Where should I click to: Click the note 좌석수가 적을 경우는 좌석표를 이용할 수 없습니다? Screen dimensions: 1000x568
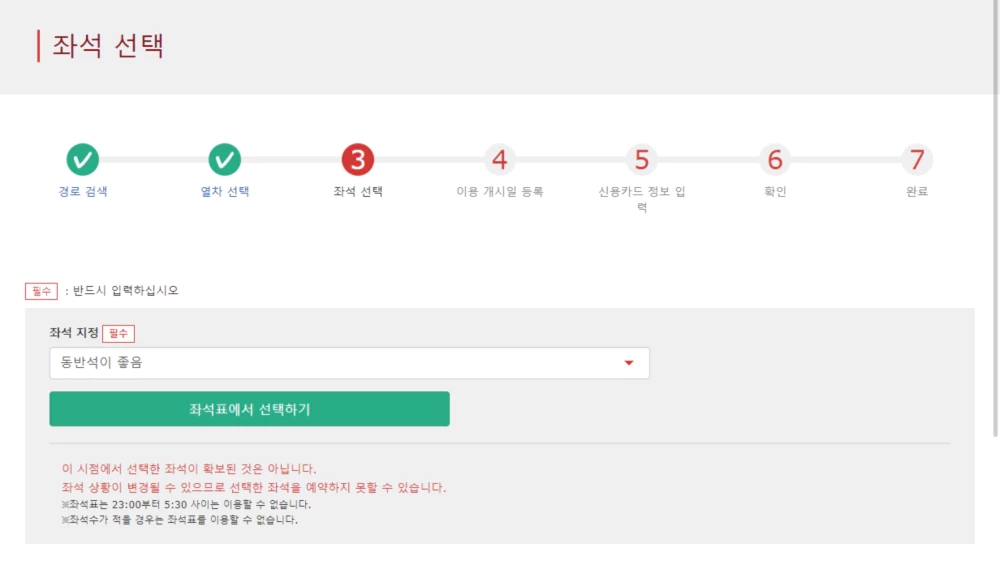180,520
